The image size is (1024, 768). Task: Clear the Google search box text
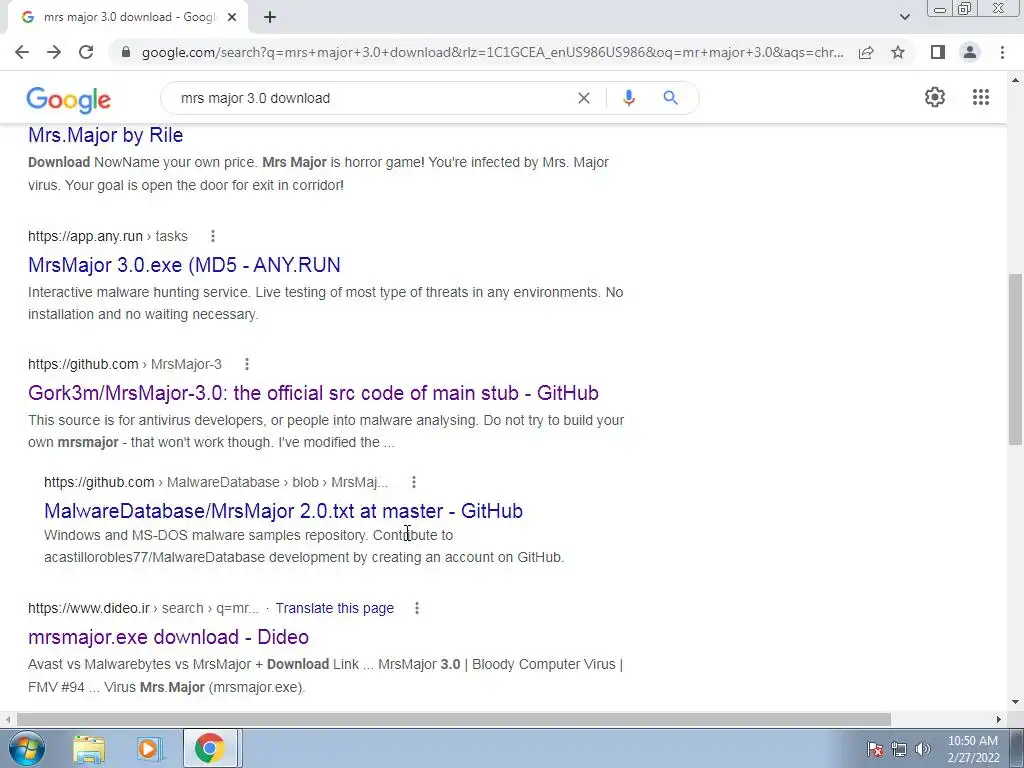(584, 98)
